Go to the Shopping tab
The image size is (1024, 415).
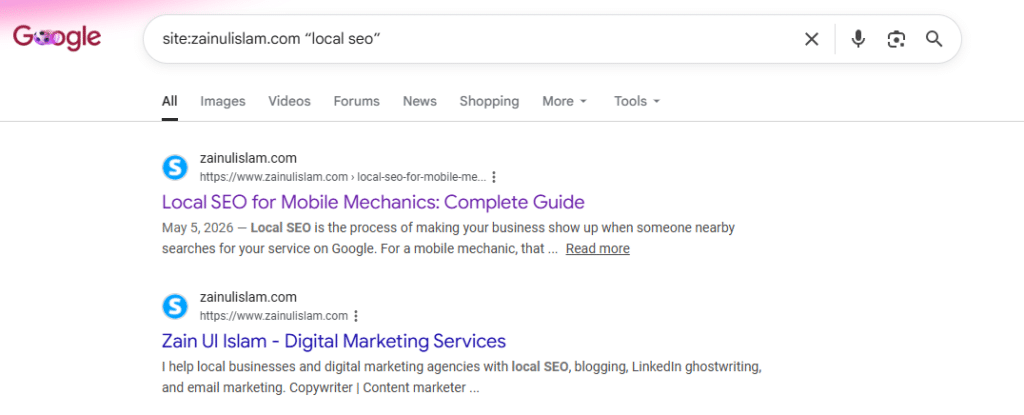click(x=489, y=101)
